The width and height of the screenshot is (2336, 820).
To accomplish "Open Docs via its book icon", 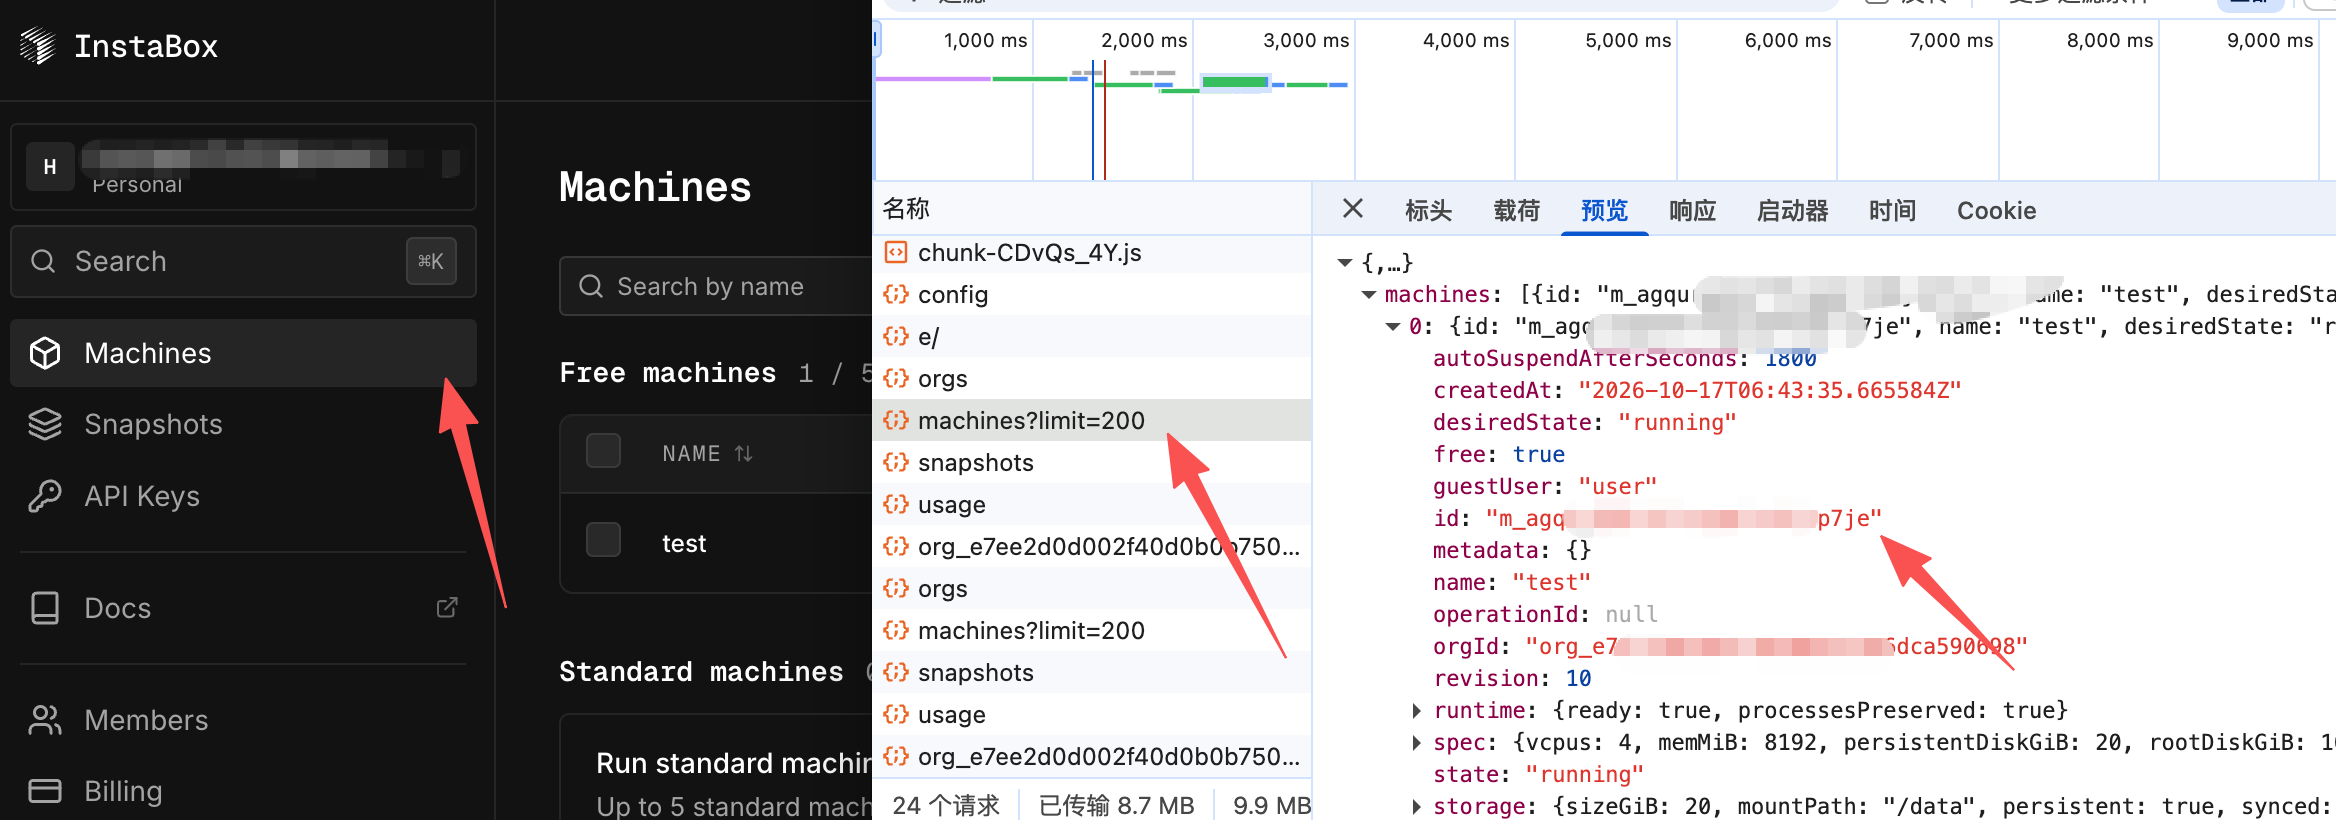I will [45, 608].
